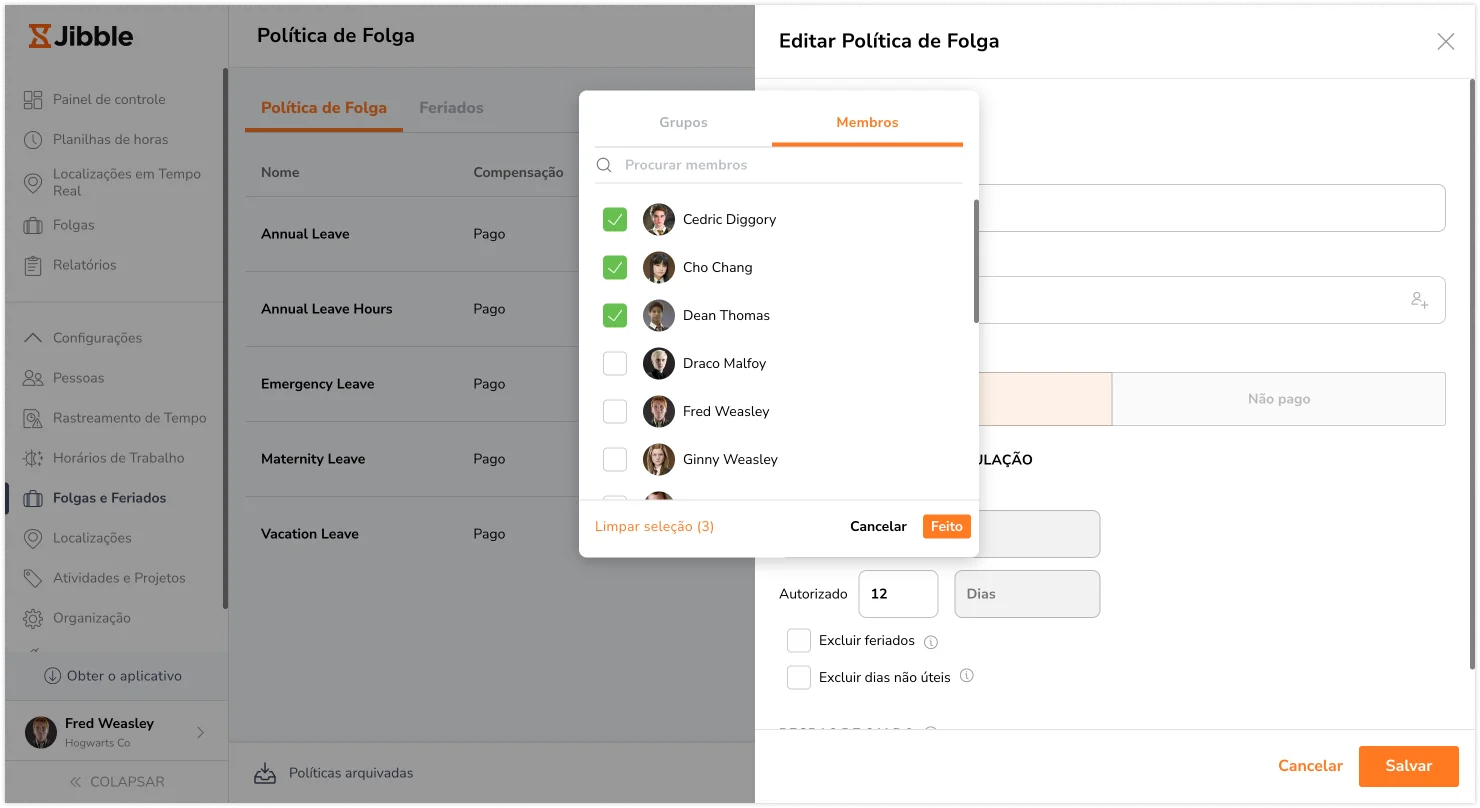Expand Fred Weasley profile menu arrow
This screenshot has height=808, width=1480.
pyautogui.click(x=200, y=732)
